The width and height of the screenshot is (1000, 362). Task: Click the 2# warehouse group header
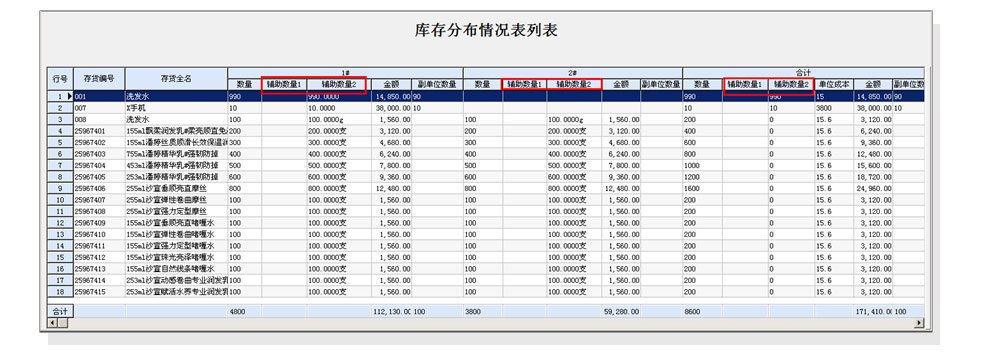(573, 73)
